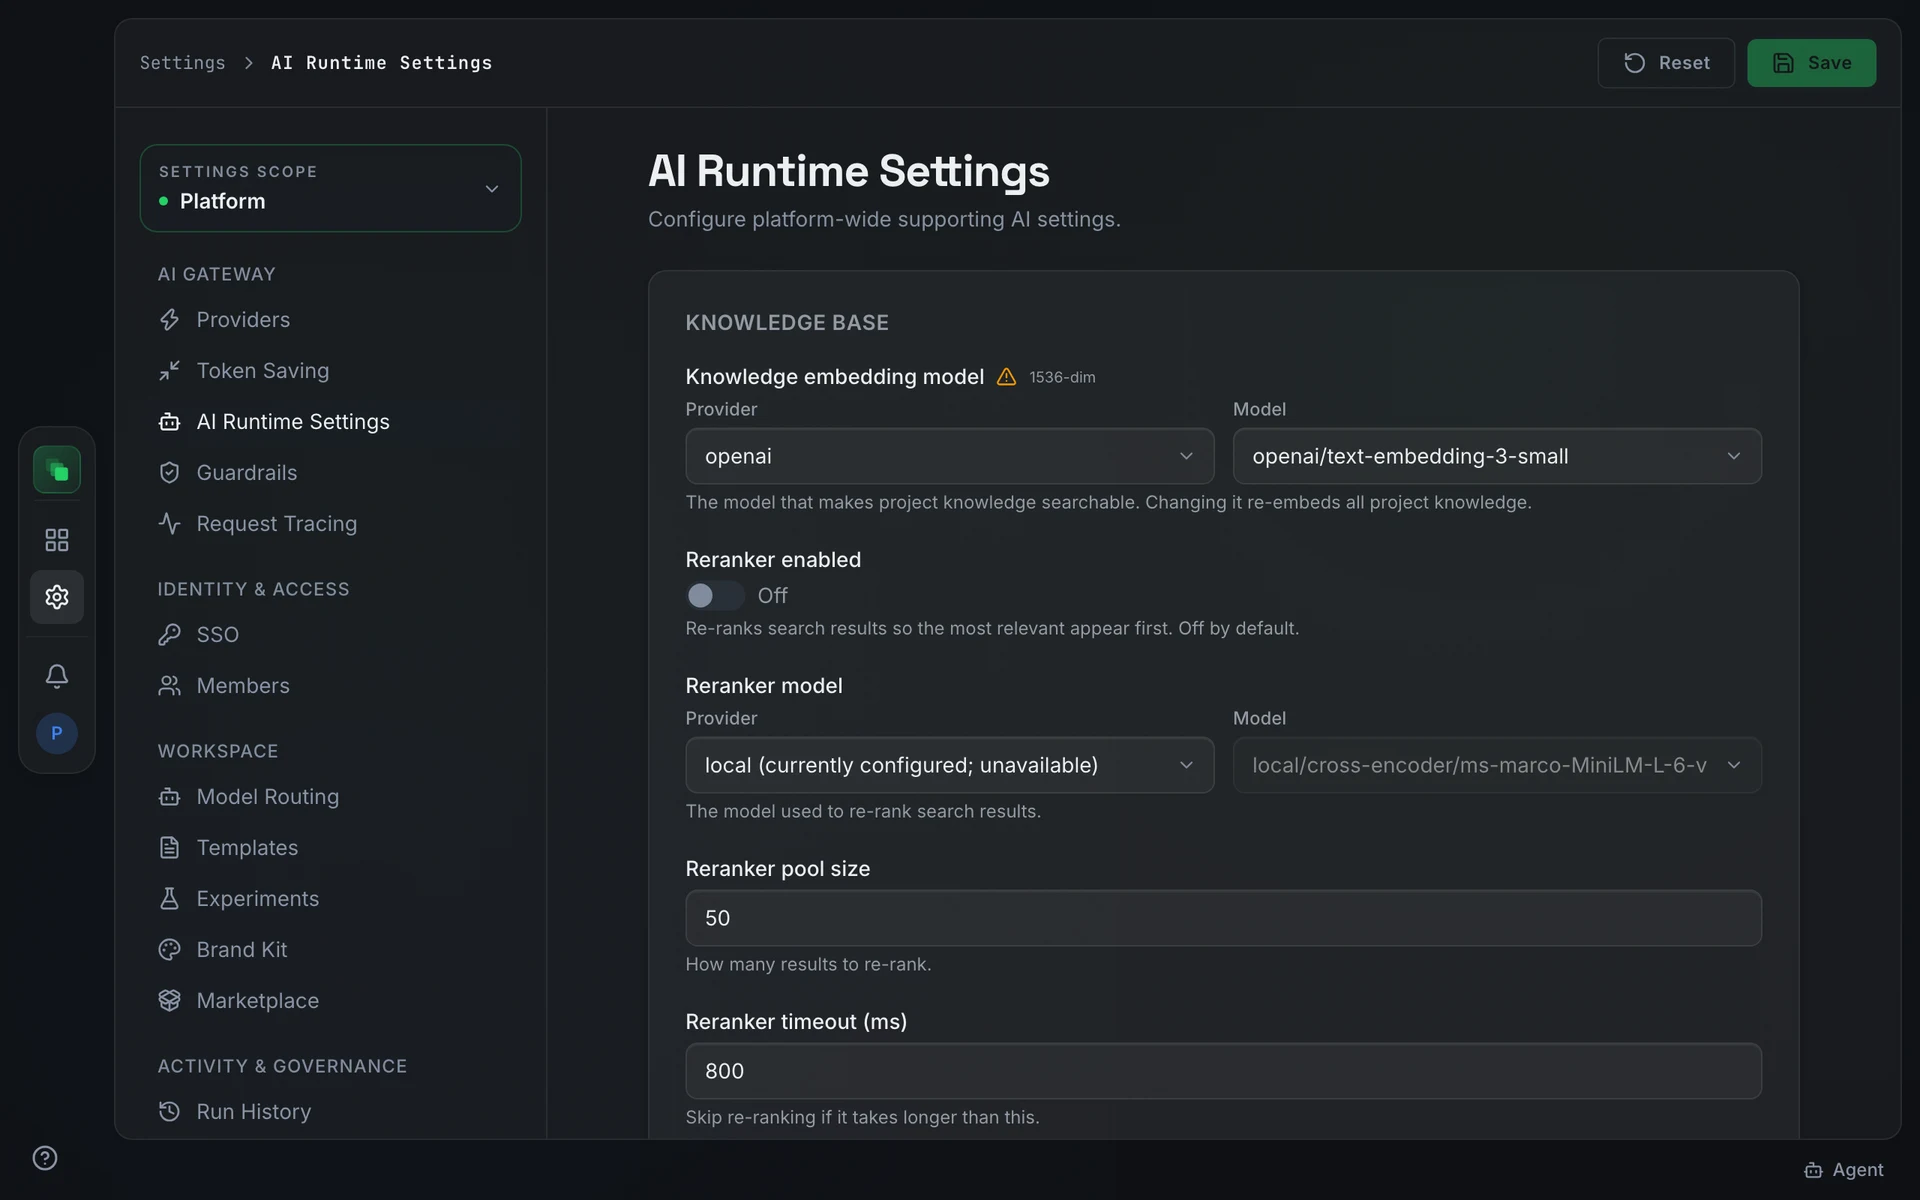Image resolution: width=1920 pixels, height=1200 pixels.
Task: Click the Token Saving compress icon
Action: (170, 371)
